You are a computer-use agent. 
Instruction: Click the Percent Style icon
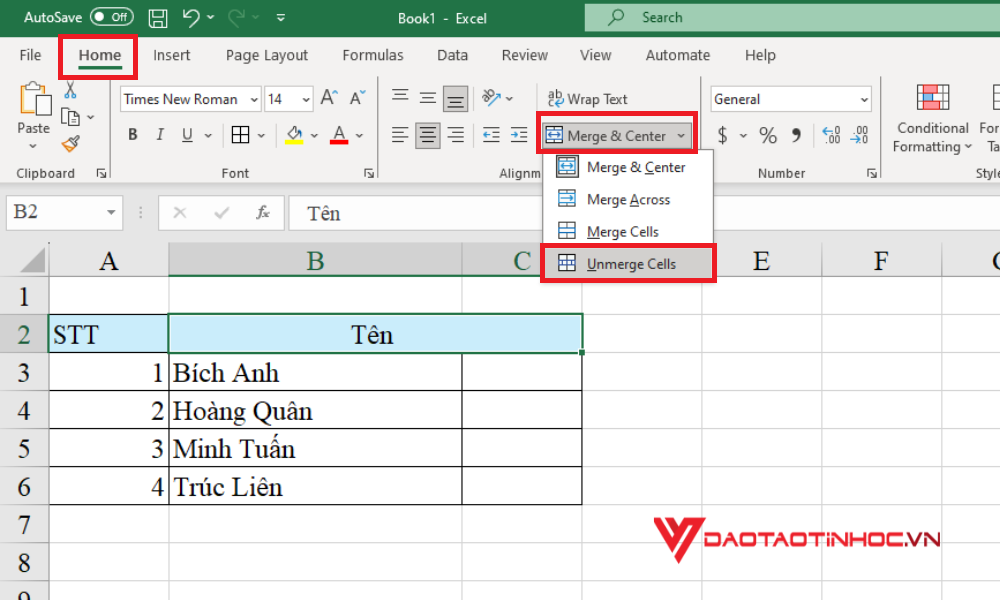point(768,135)
